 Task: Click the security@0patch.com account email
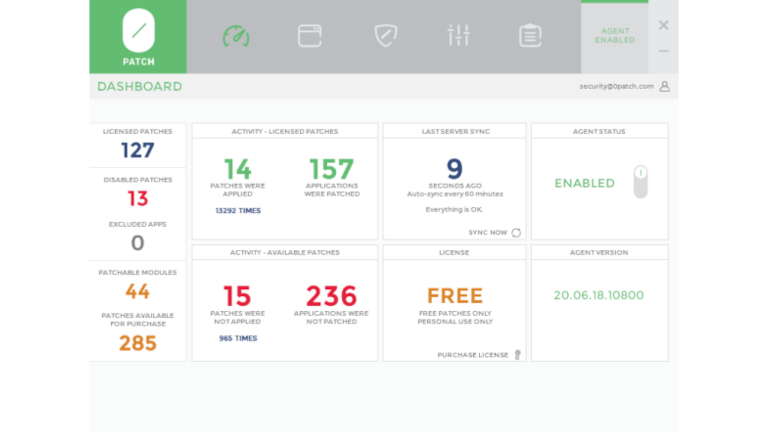pyautogui.click(x=615, y=87)
